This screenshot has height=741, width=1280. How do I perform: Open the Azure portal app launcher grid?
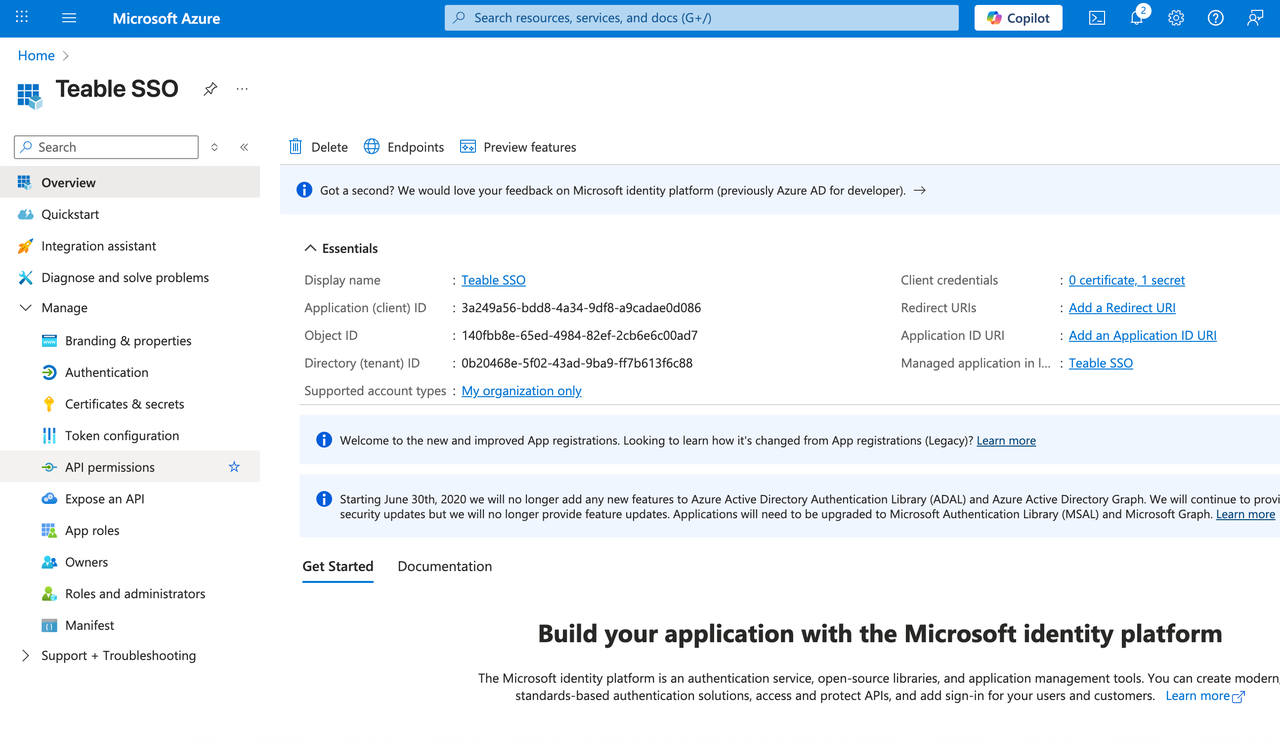22,18
